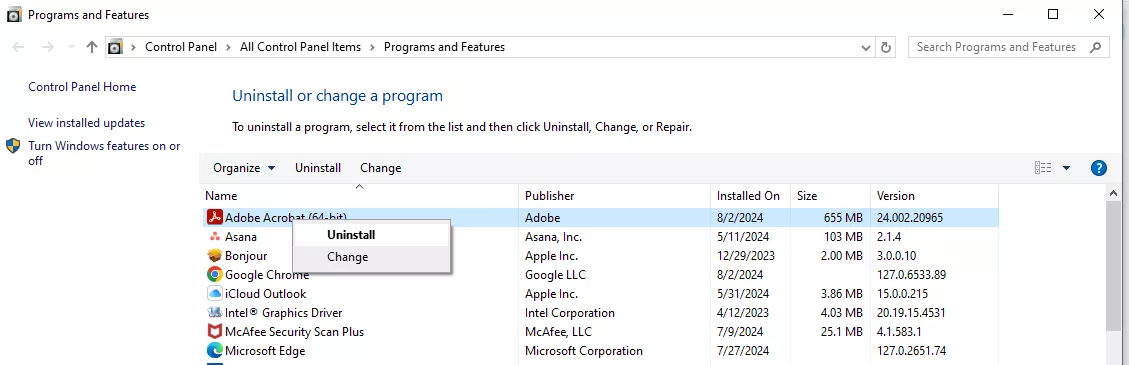Screen dimensions: 1129x365
Task: Click size cell 25.1 MB
Action: [842, 332]
